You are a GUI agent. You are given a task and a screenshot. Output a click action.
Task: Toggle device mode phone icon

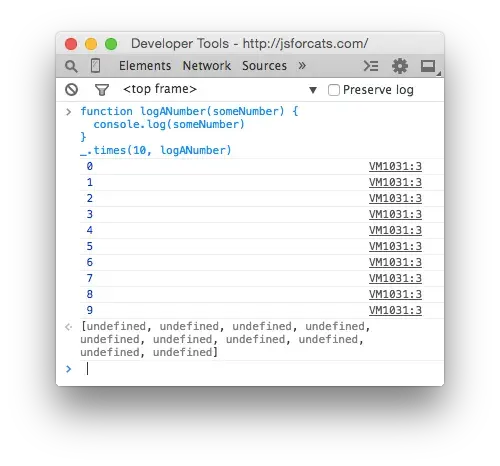[95, 65]
